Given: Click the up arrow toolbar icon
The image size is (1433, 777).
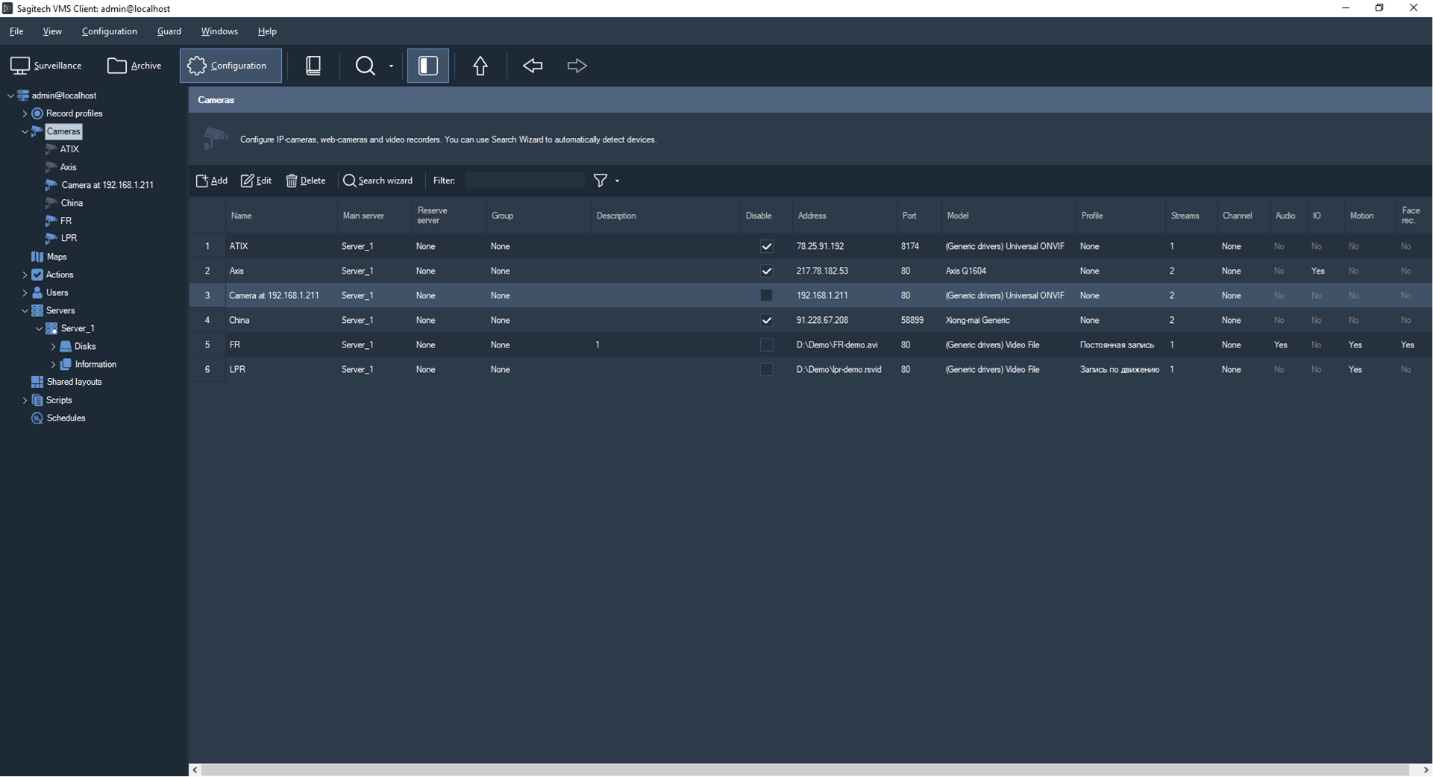Looking at the screenshot, I should pyautogui.click(x=480, y=66).
